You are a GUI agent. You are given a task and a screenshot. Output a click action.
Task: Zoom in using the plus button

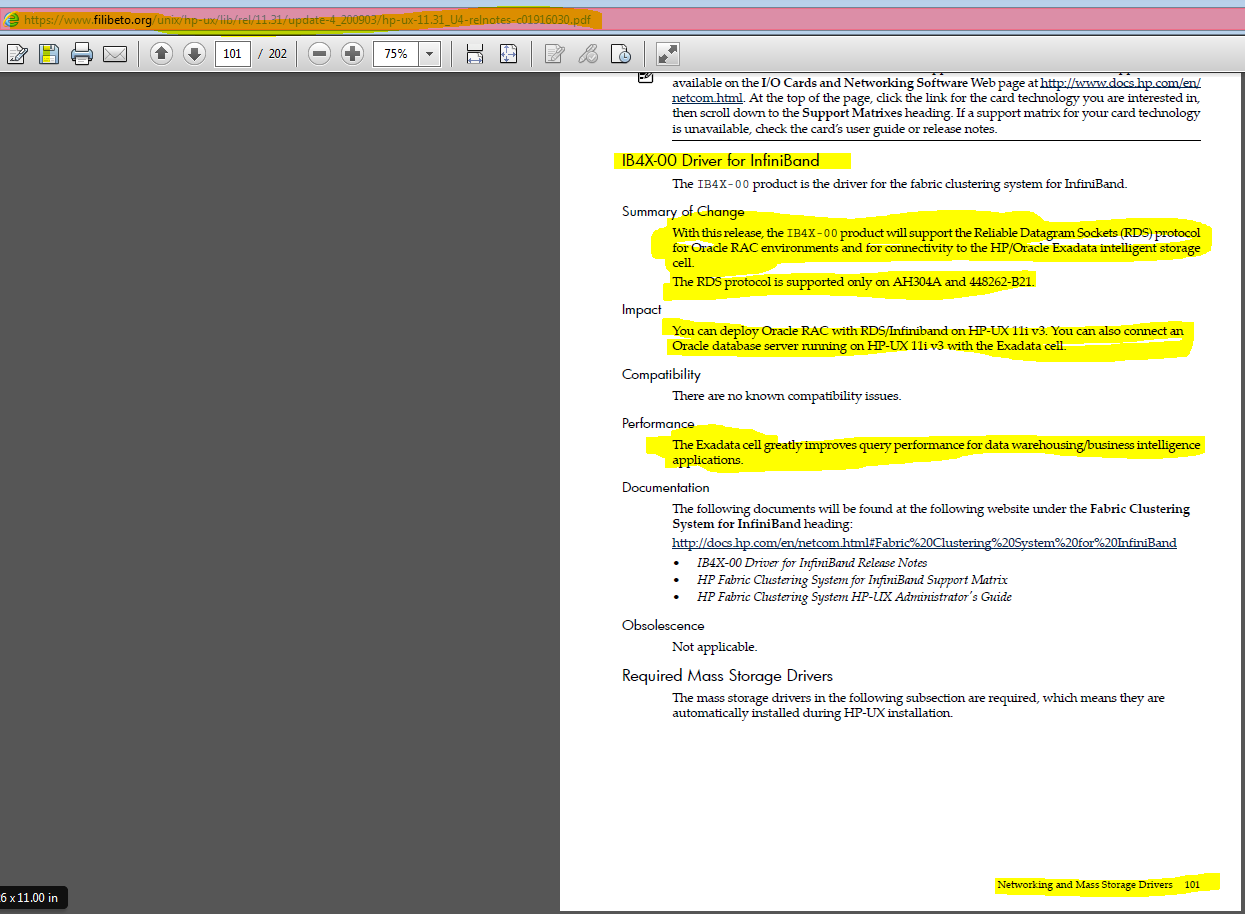[352, 54]
